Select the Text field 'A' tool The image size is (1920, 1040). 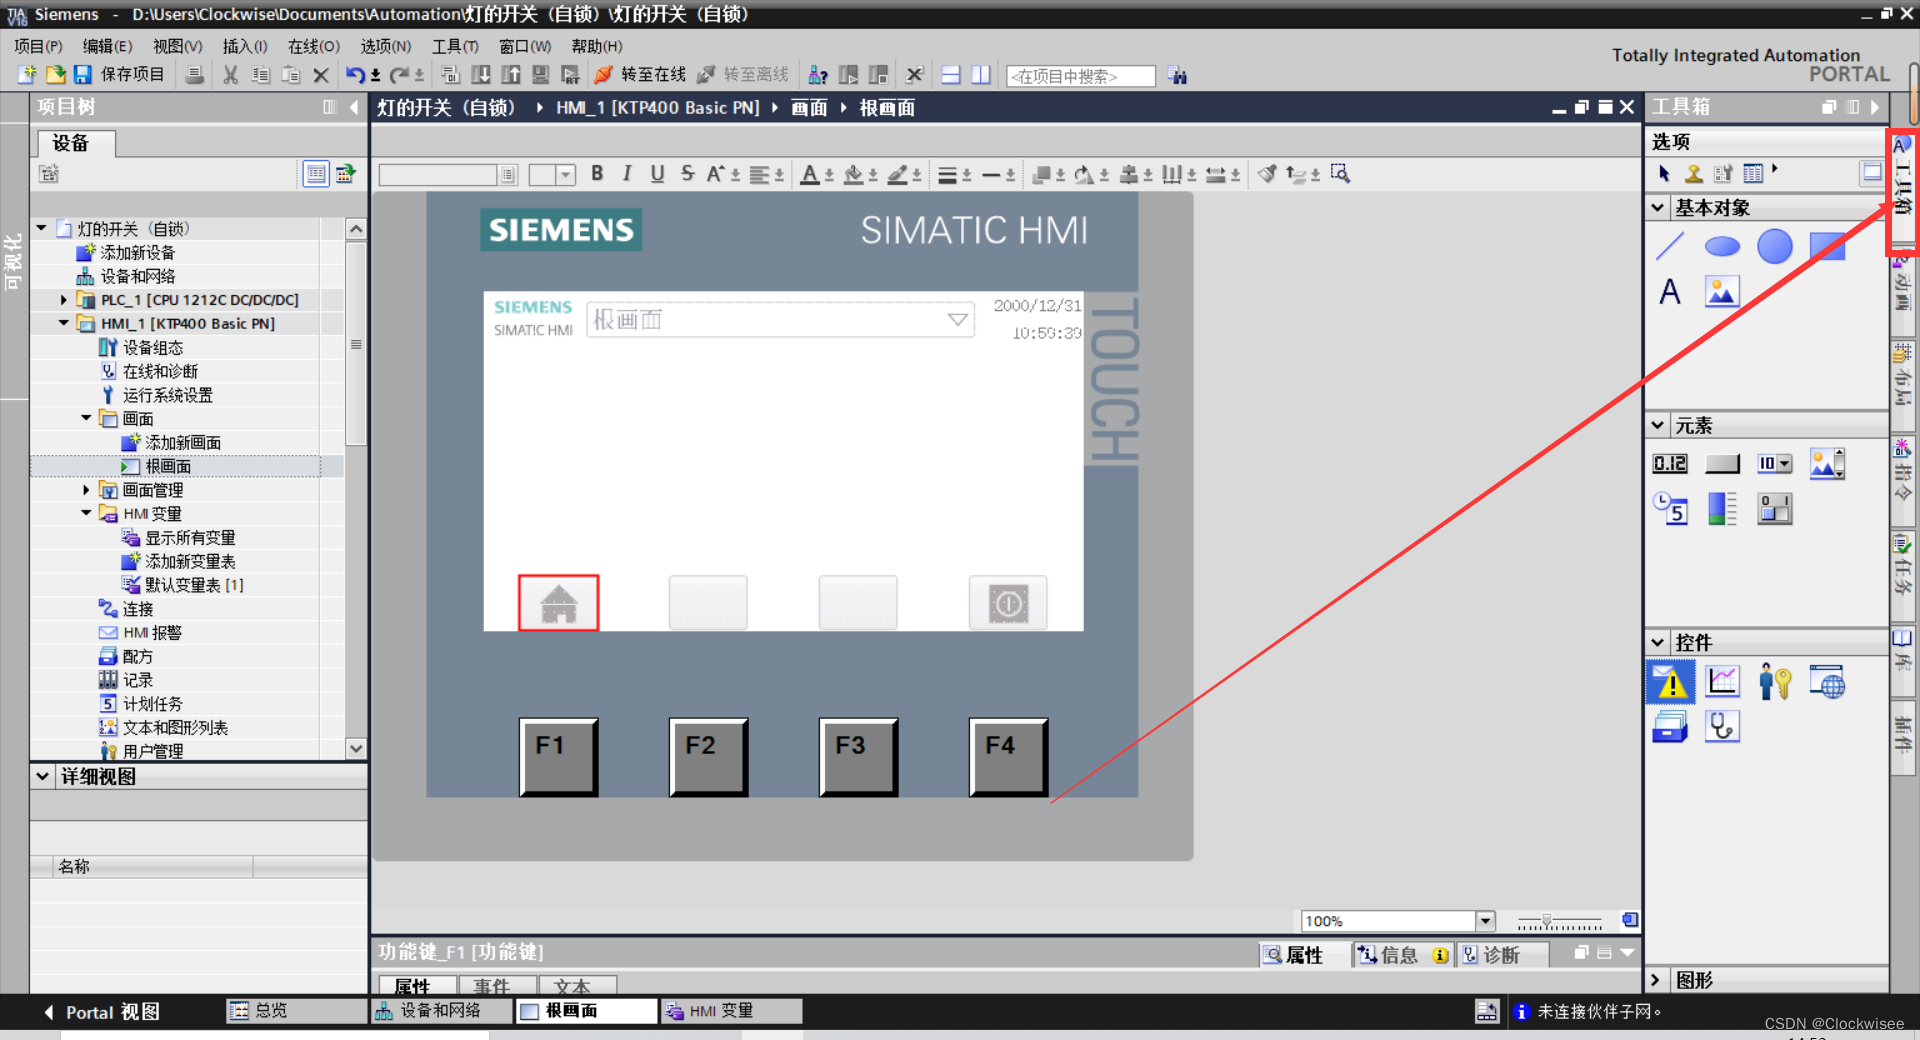click(x=1670, y=292)
